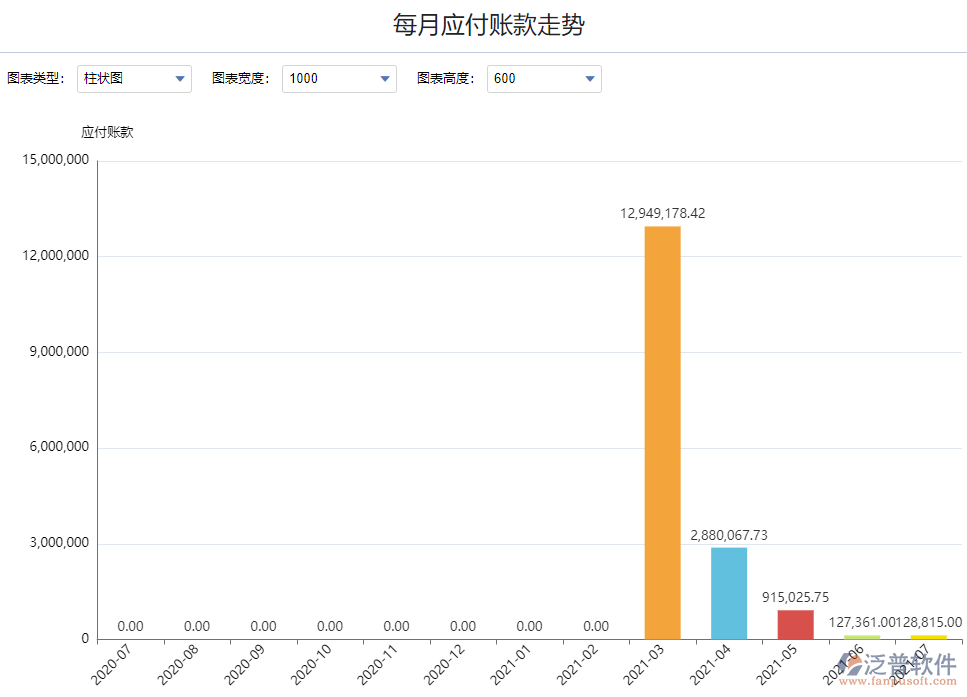This screenshot has width=967, height=697.
Task: Click the 应付账款 axis label
Action: (x=107, y=131)
